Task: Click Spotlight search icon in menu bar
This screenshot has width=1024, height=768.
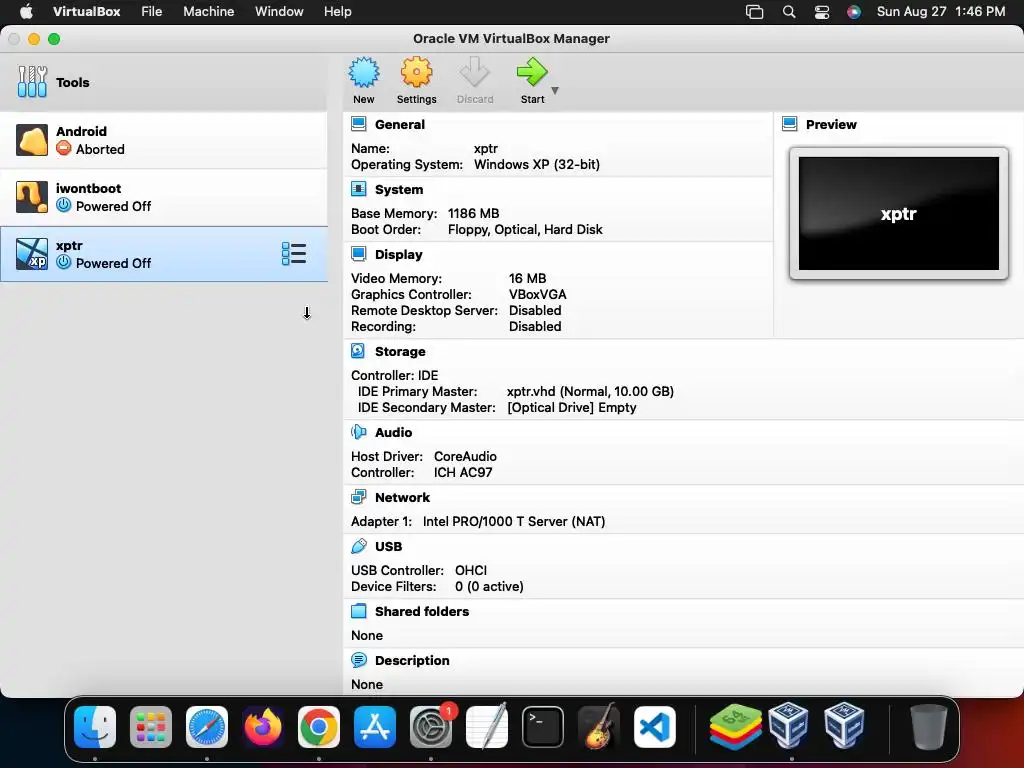Action: click(789, 12)
